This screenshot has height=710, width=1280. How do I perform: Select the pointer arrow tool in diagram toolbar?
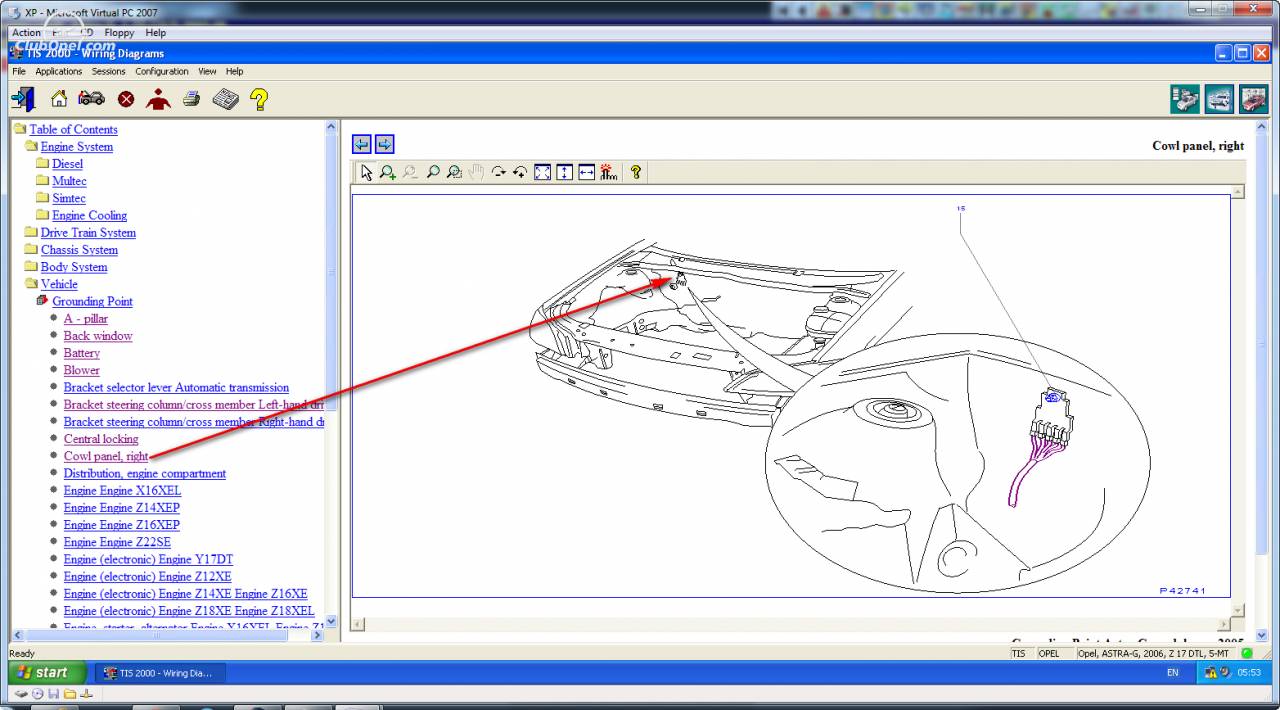coord(366,172)
